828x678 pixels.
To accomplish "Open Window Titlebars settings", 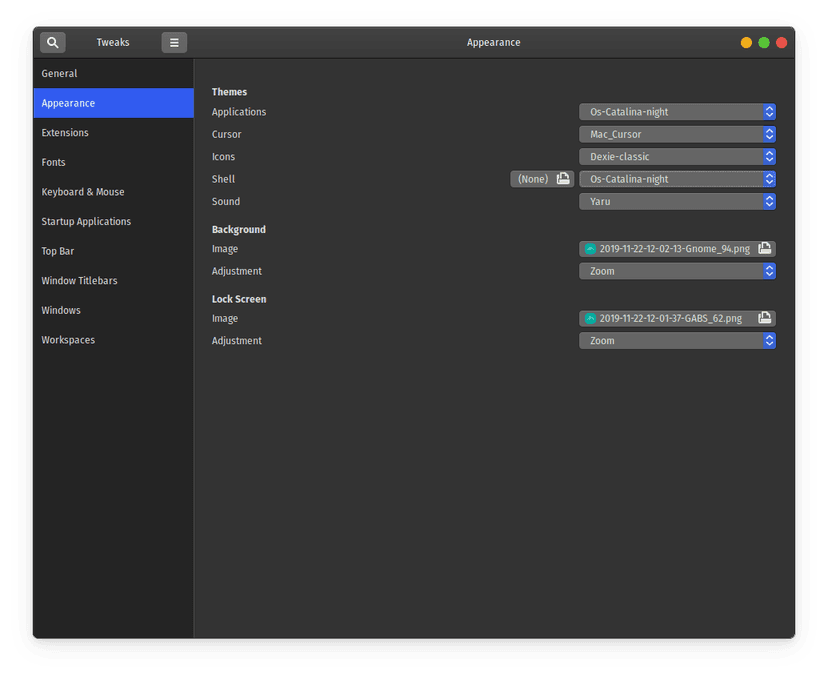I will coord(114,280).
